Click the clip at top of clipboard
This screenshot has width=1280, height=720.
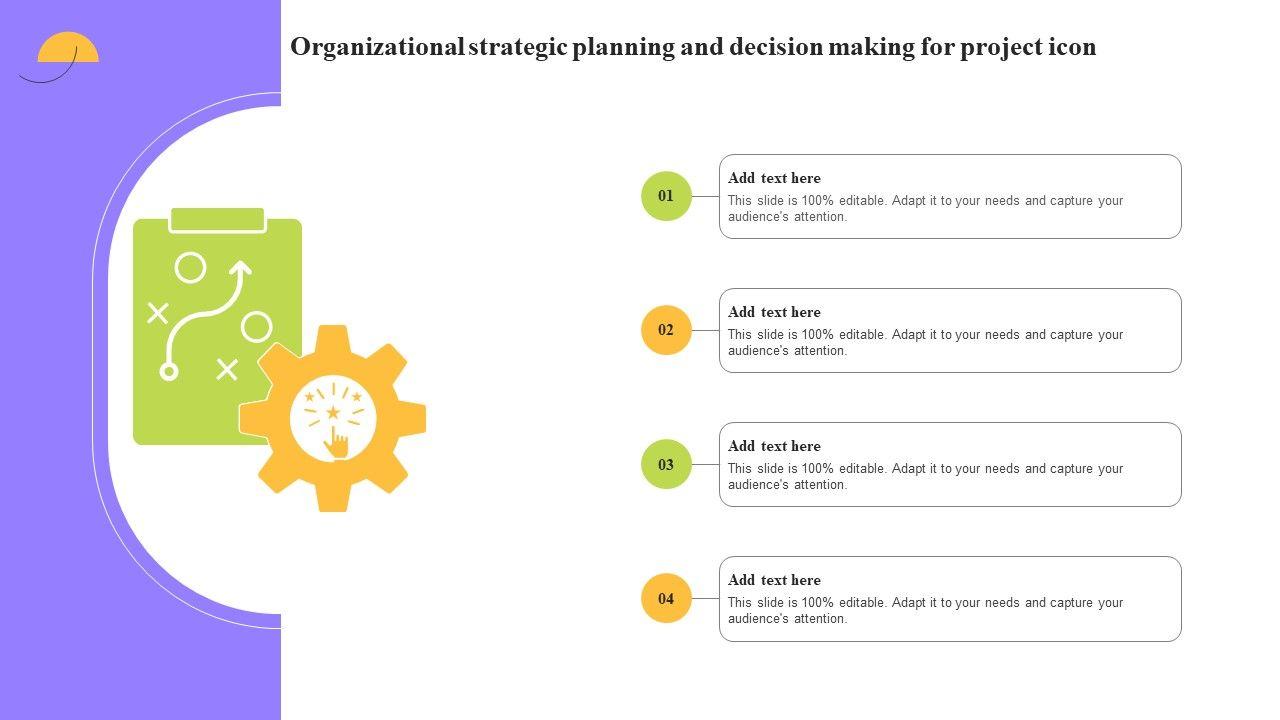click(x=217, y=220)
